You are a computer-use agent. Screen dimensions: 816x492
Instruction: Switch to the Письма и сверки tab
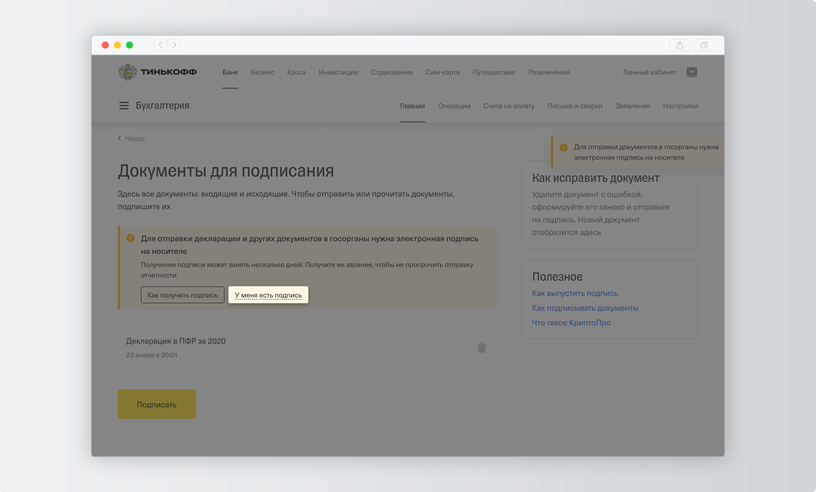[575, 106]
